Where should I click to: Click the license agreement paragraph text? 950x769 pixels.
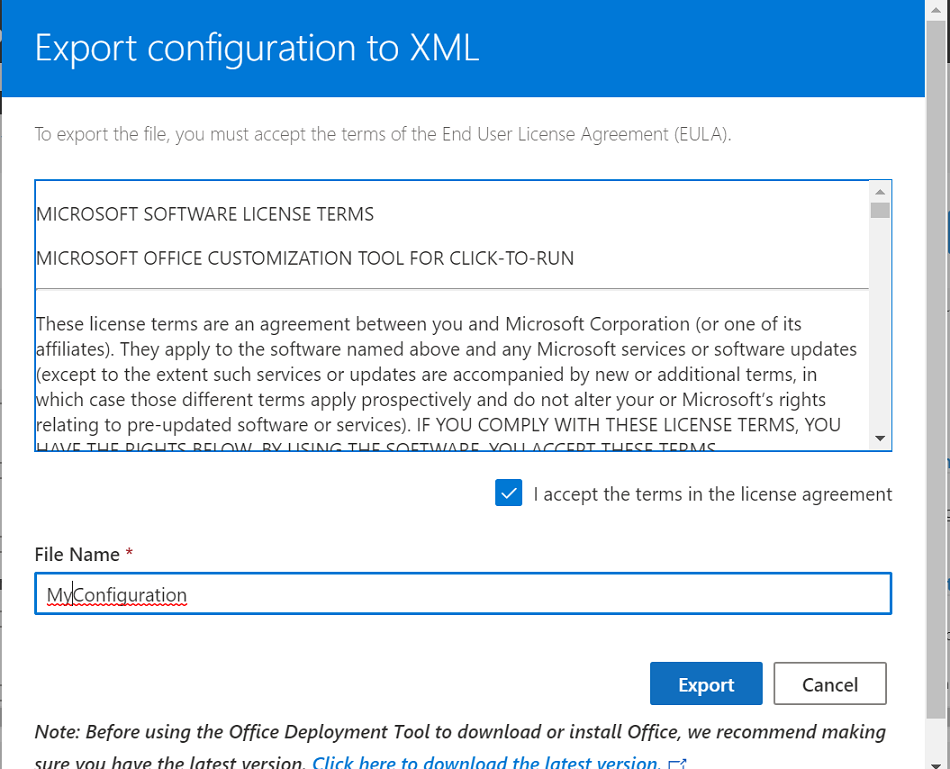[445, 375]
